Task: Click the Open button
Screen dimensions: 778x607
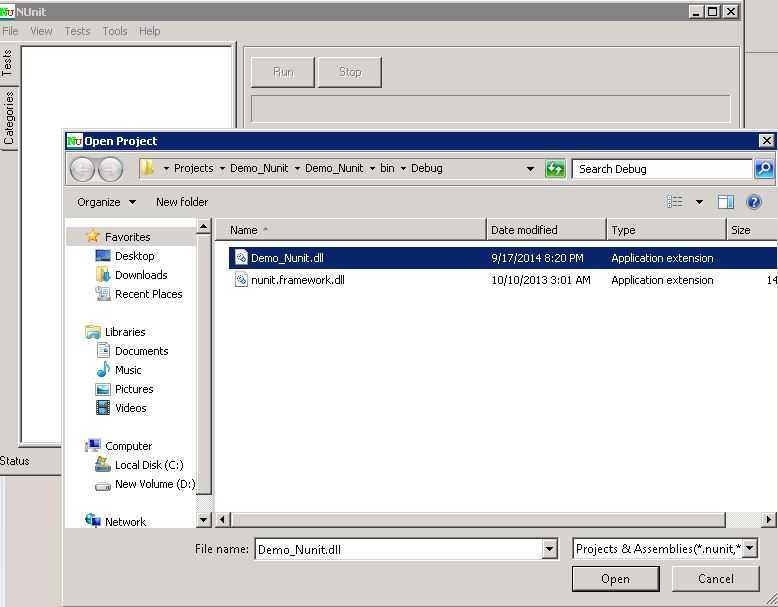Action: click(x=615, y=579)
